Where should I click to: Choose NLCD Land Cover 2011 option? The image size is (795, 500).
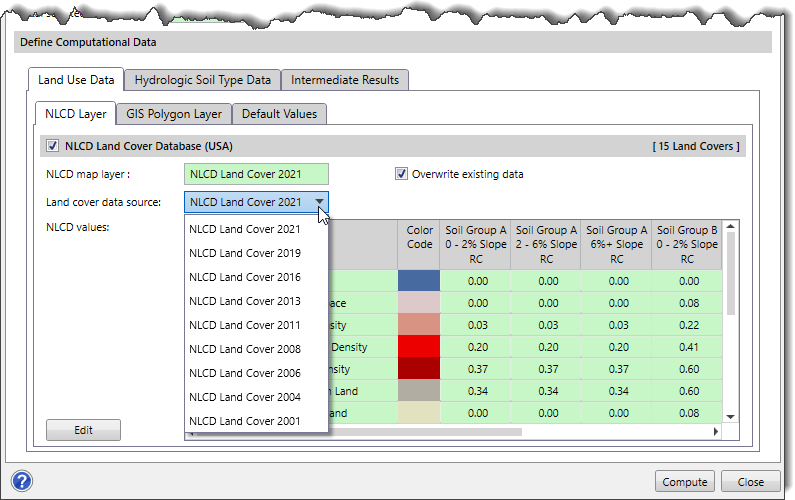tap(245, 325)
